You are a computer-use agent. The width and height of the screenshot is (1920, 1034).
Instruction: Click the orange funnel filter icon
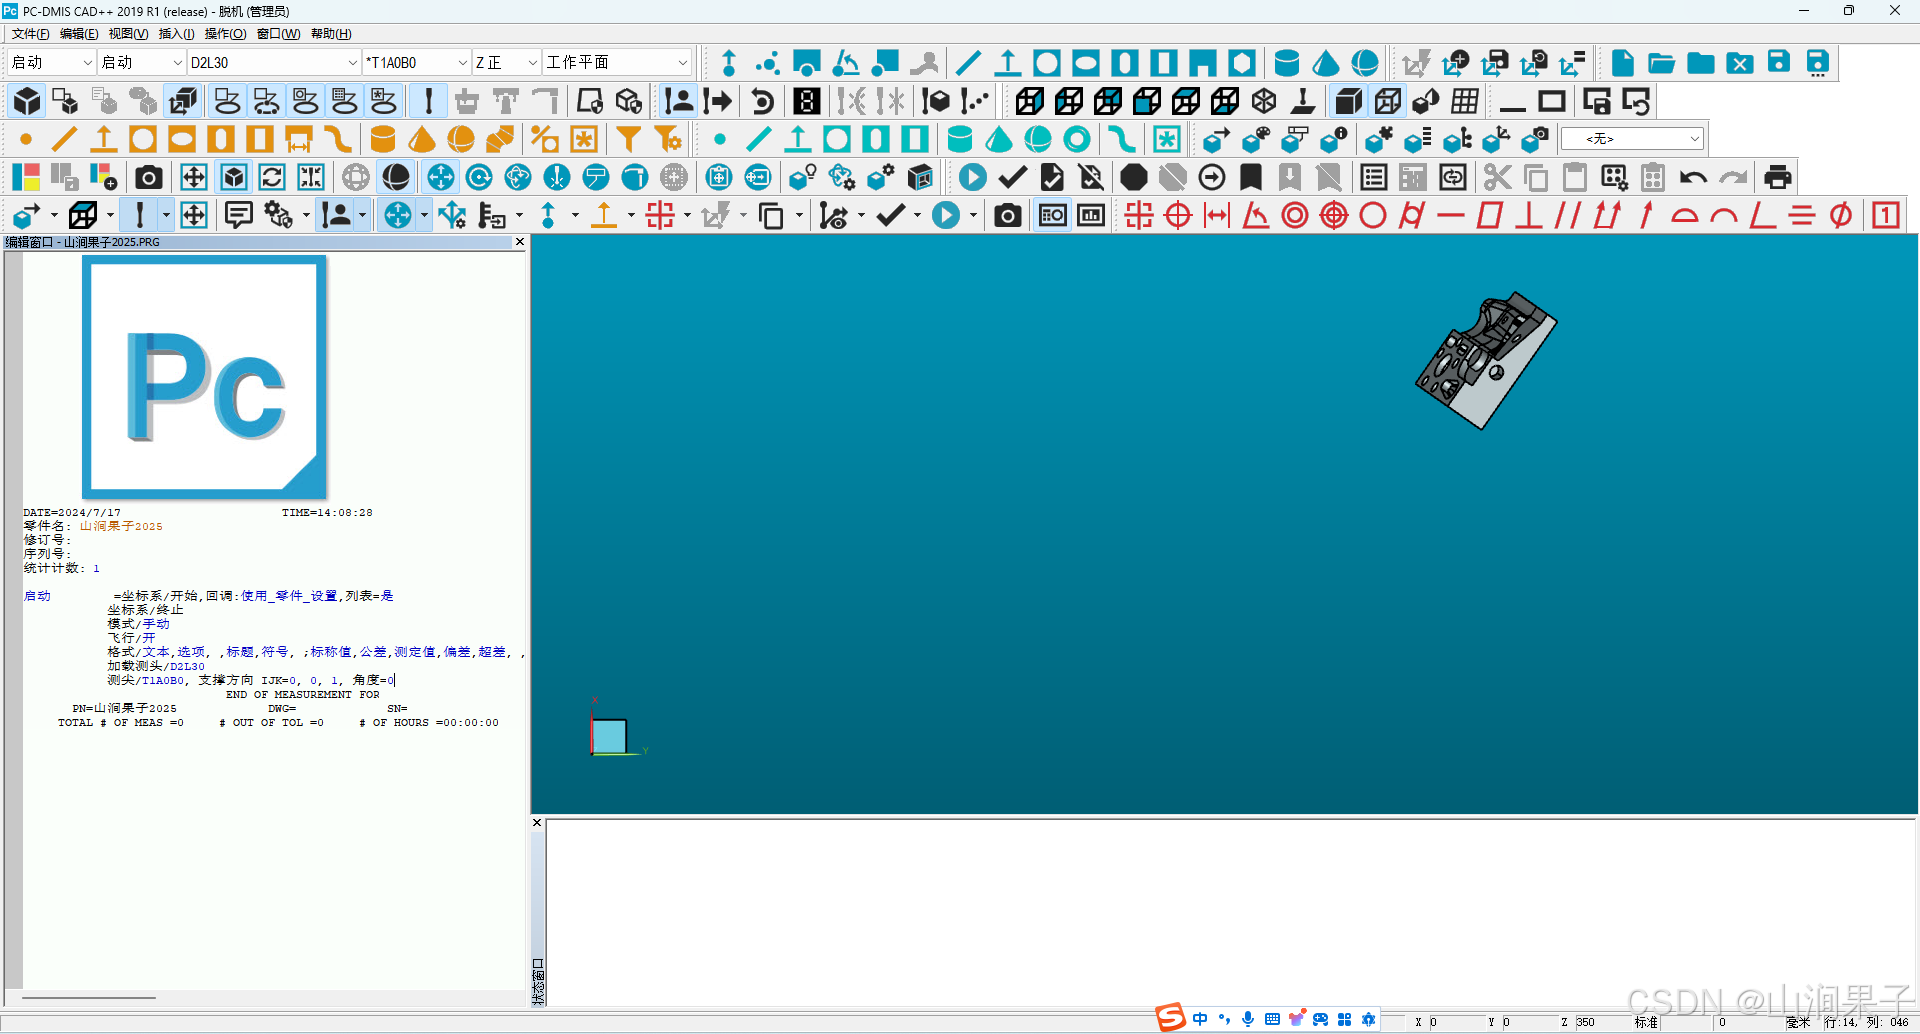[628, 139]
